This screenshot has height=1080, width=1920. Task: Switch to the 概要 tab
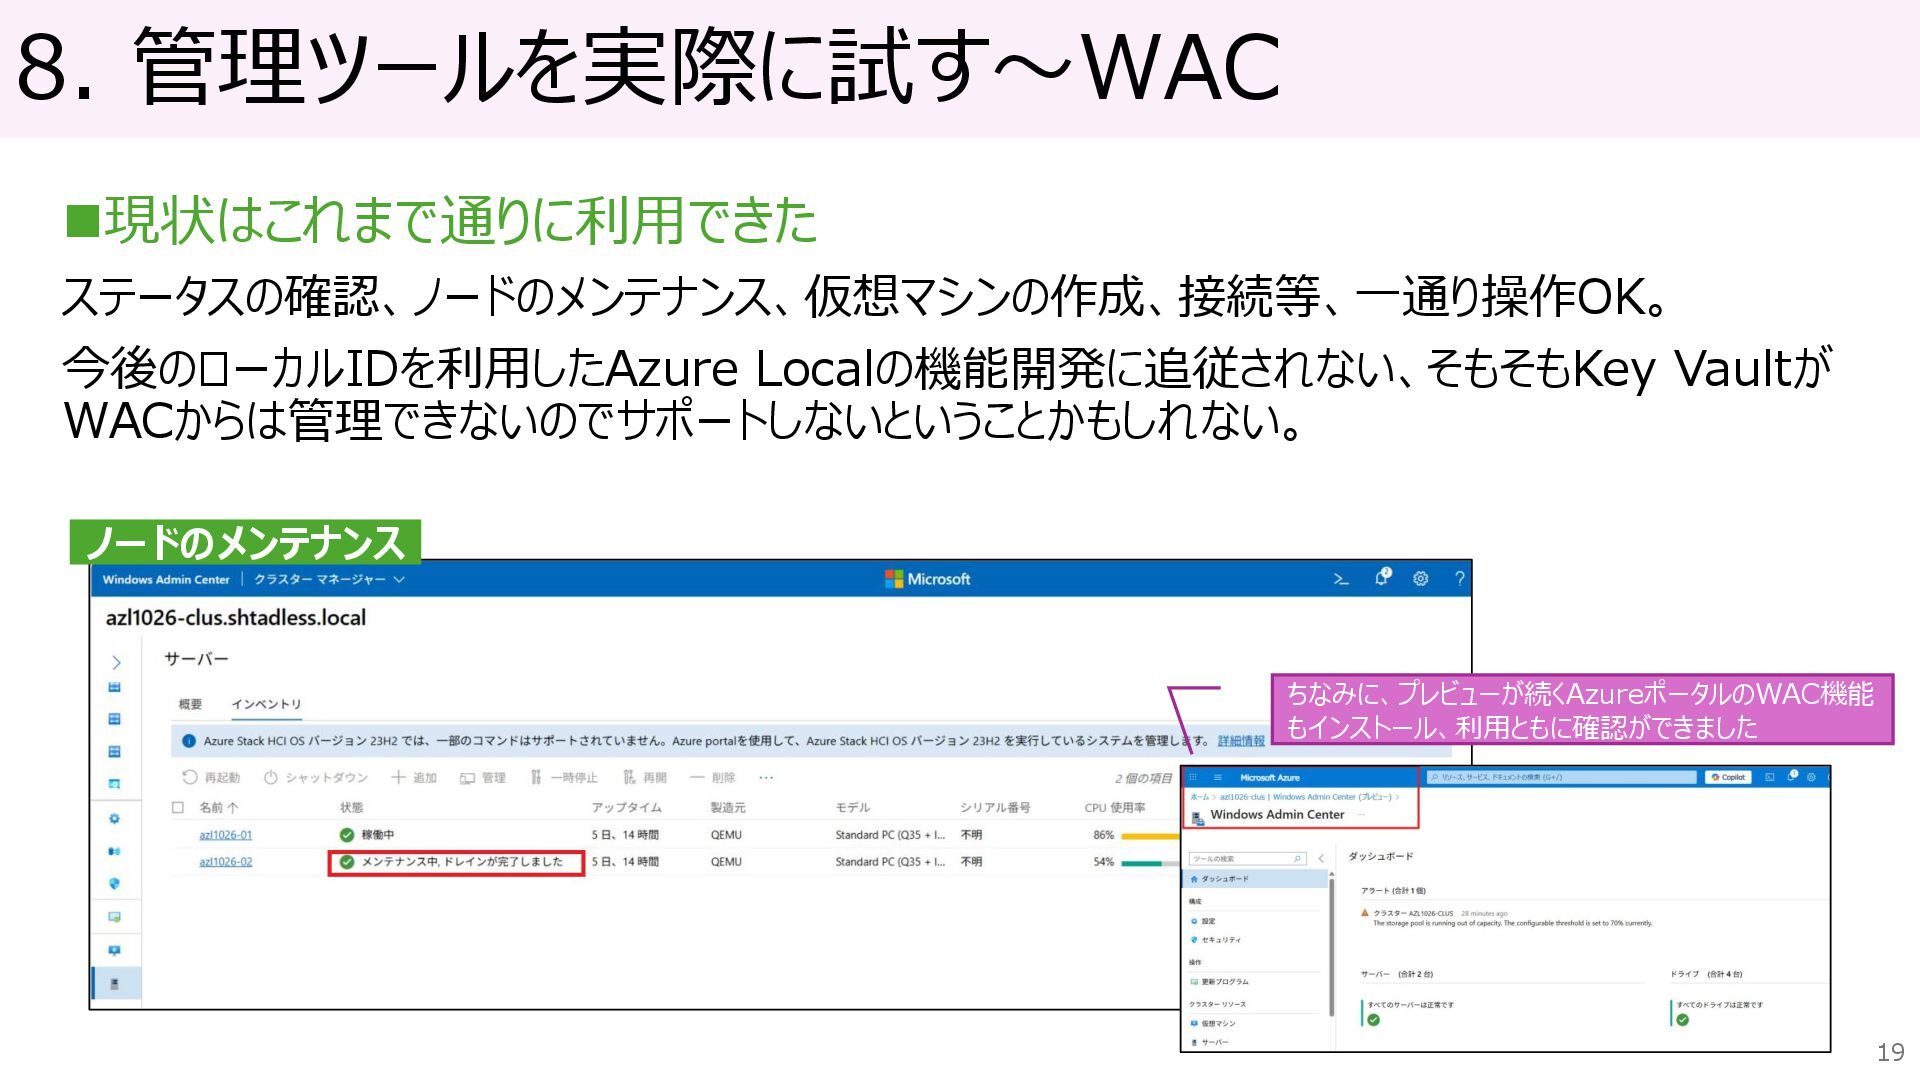pyautogui.click(x=190, y=704)
